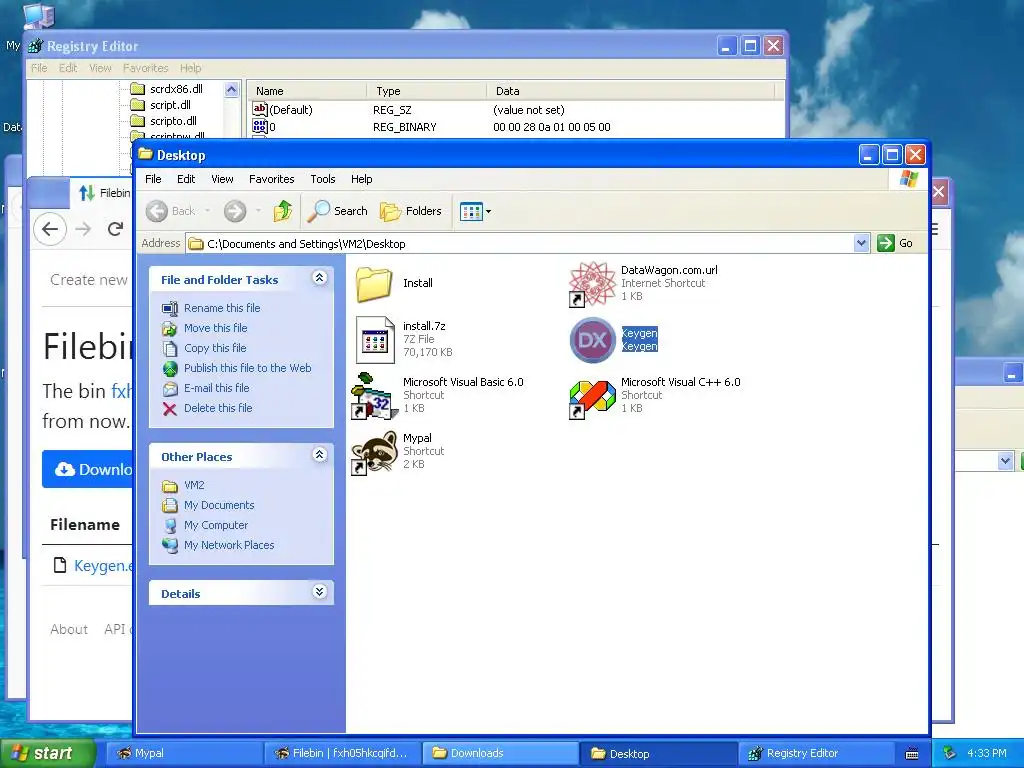Open File menu in Desktop window
This screenshot has width=1024, height=768.
click(153, 179)
